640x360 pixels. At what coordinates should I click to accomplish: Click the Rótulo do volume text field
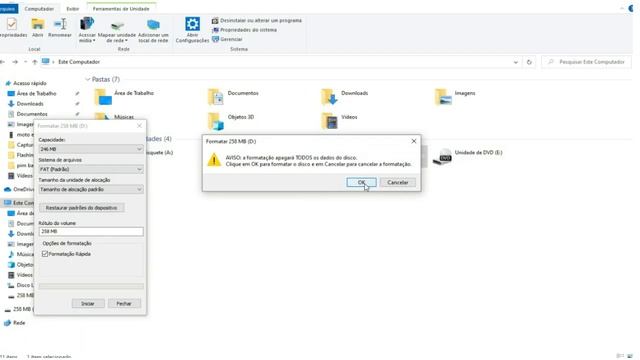tap(91, 231)
